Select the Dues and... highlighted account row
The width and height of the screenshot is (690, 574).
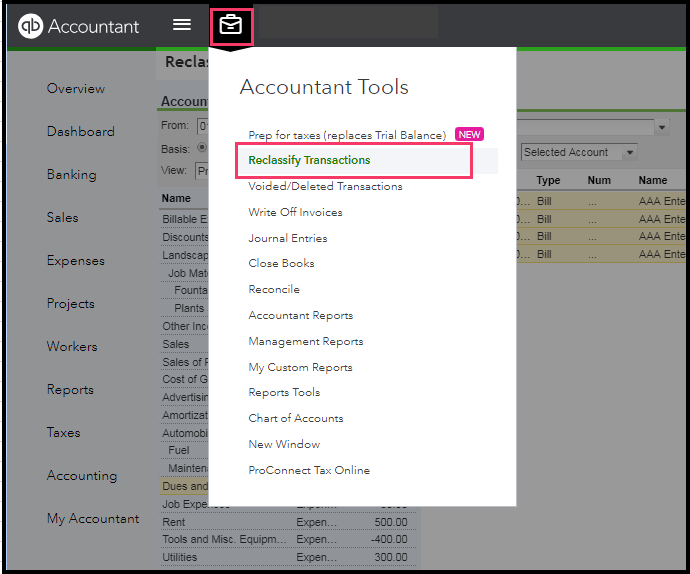click(185, 486)
